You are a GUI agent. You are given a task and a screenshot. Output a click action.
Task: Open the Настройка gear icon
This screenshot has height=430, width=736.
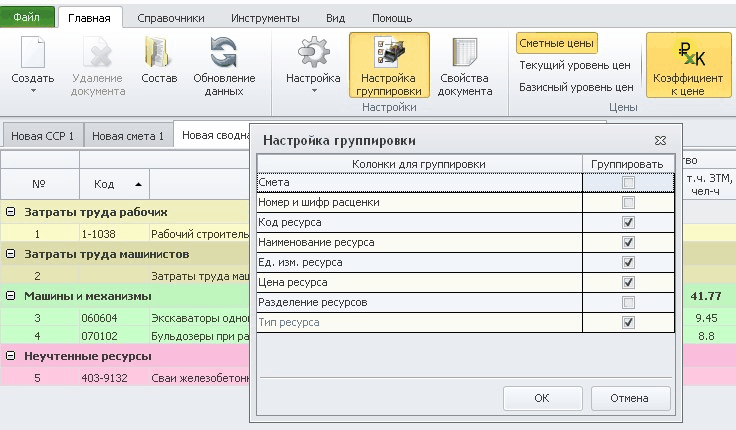(x=313, y=54)
